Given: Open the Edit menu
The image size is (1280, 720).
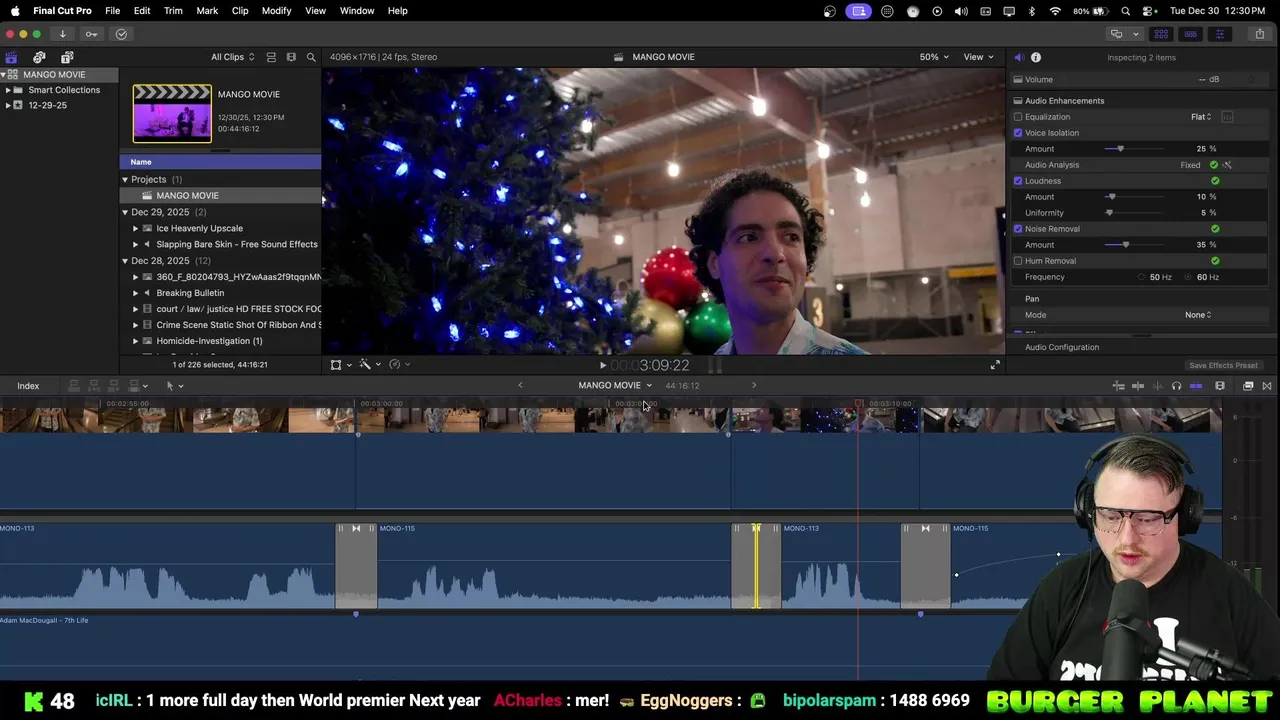Looking at the screenshot, I should [142, 11].
